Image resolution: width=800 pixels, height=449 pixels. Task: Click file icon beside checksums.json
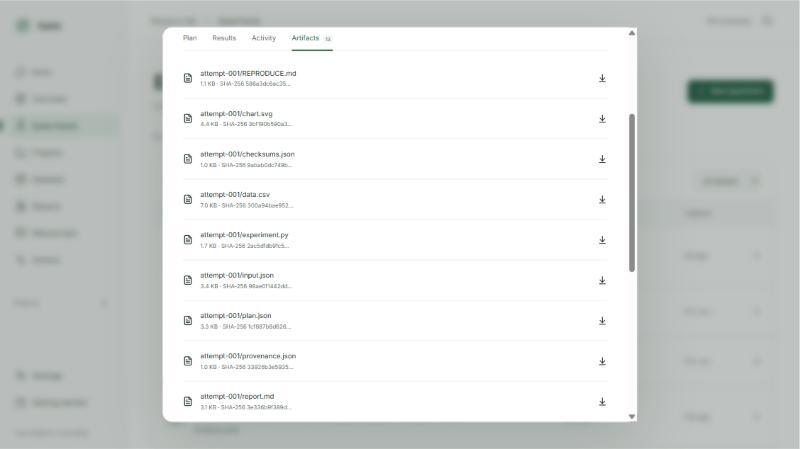point(188,159)
